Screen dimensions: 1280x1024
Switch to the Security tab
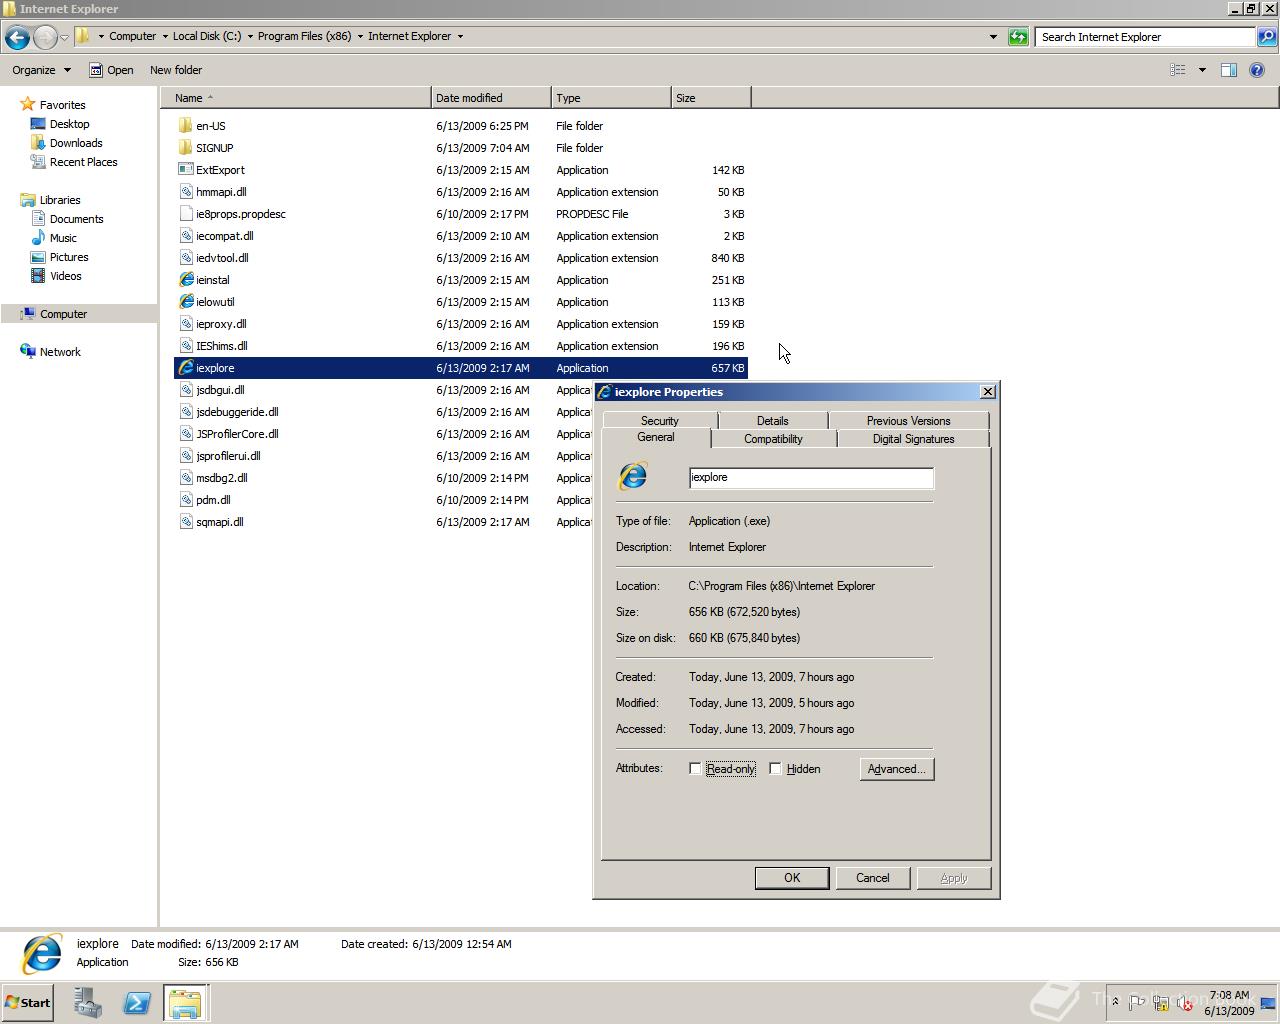[660, 421]
